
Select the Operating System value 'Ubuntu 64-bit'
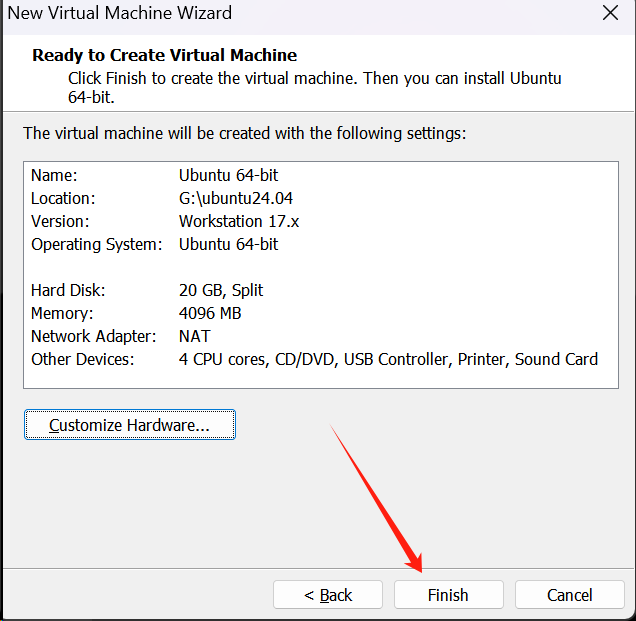coord(228,244)
